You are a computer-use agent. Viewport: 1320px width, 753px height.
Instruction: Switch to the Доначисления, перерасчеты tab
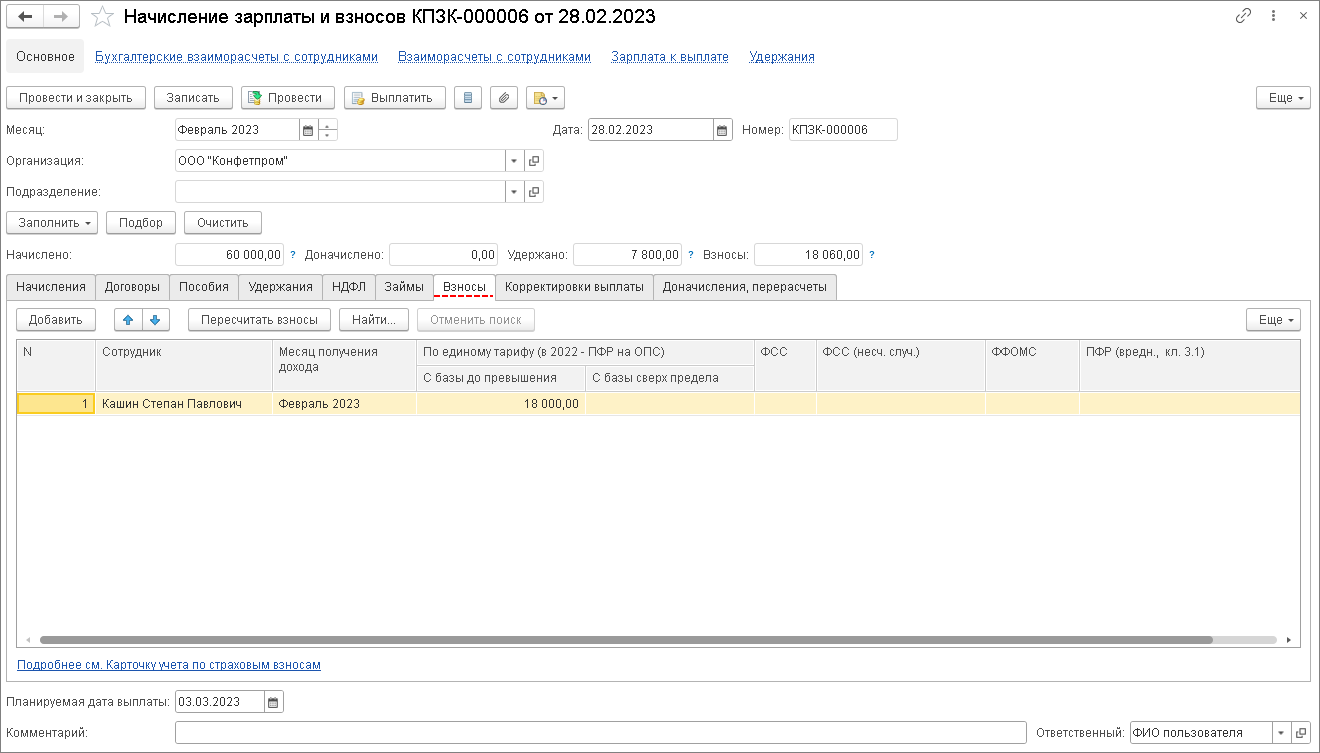tap(745, 287)
